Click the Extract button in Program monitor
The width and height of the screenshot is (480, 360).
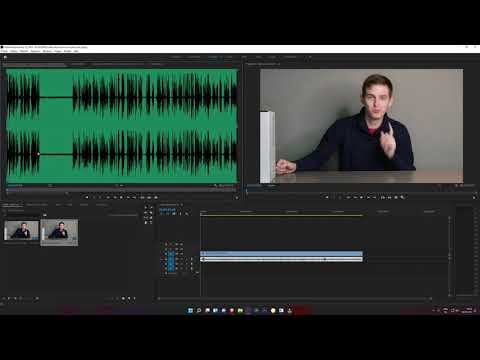coord(389,197)
